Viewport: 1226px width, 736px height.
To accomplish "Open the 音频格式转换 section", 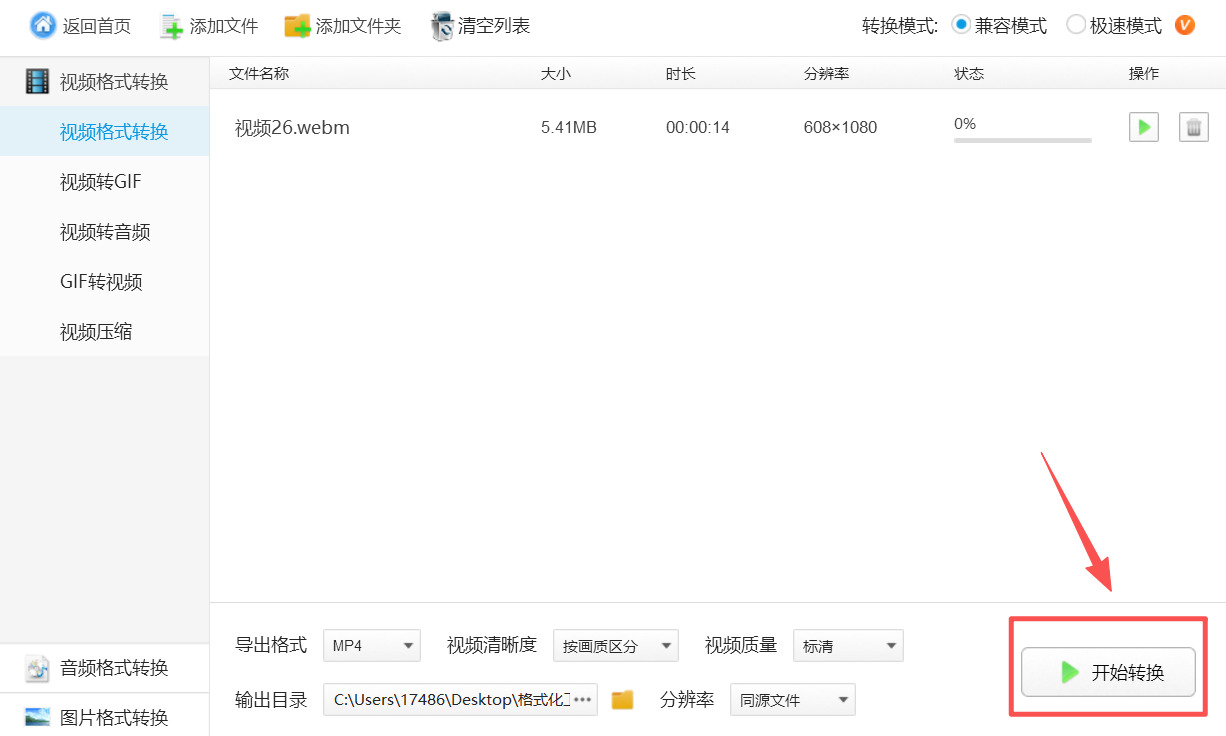I will (x=104, y=668).
